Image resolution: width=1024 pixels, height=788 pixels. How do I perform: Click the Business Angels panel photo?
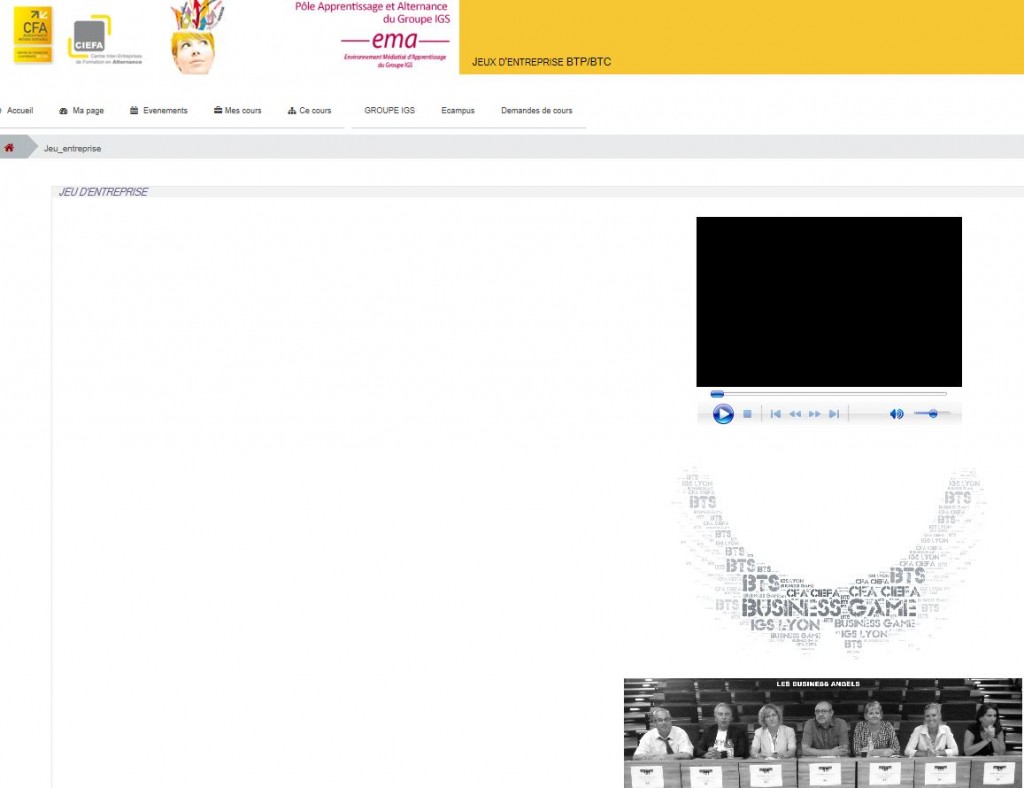(x=822, y=733)
